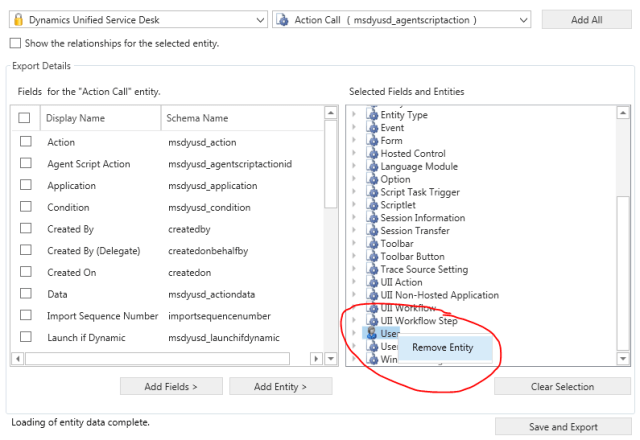Image resolution: width=640 pixels, height=440 pixels.
Task: Click the UII Workflow Step entity icon
Action: point(372,321)
